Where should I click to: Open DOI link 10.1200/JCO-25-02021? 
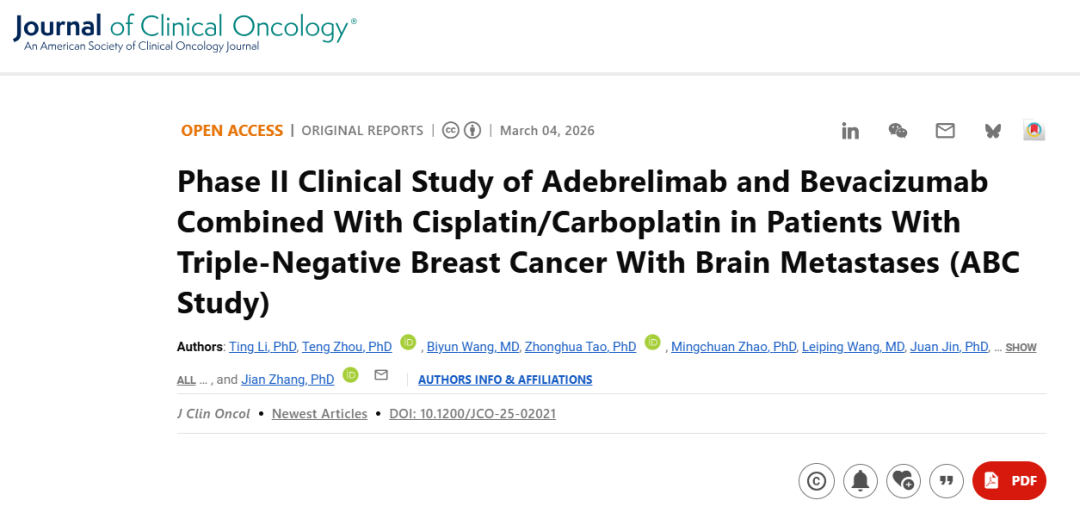(x=472, y=414)
